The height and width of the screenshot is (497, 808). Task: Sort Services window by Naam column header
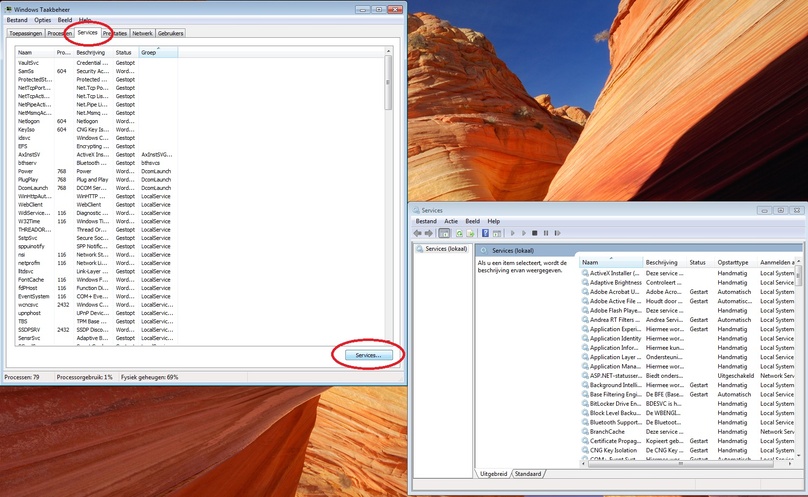click(x=611, y=262)
